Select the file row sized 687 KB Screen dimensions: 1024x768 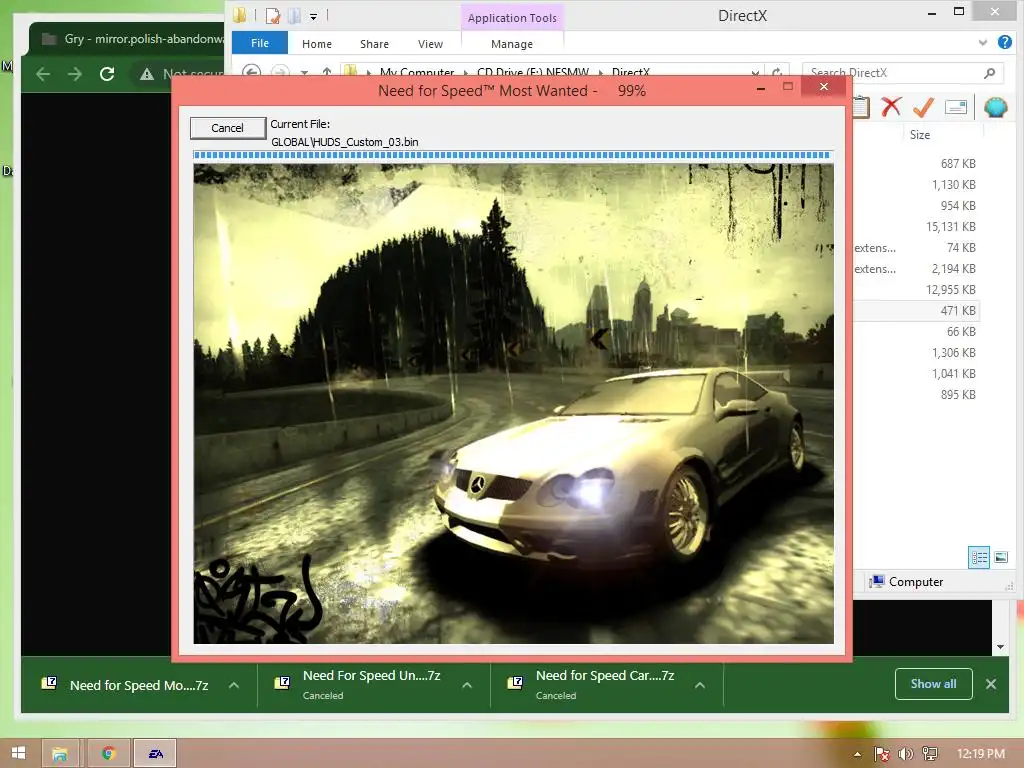pyautogui.click(x=916, y=163)
